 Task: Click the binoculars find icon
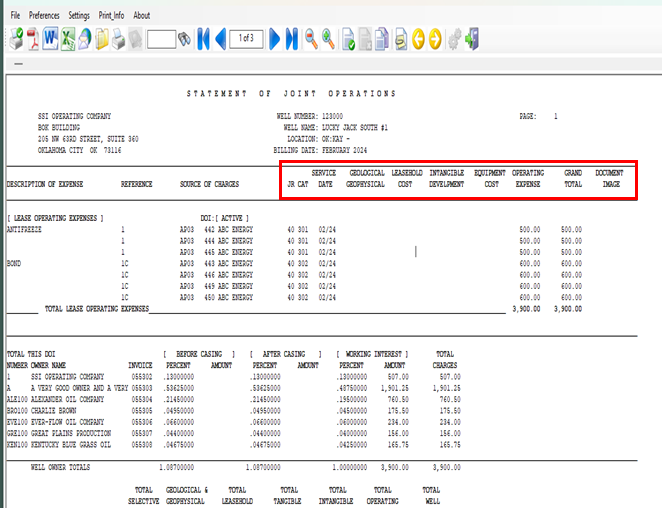(x=184, y=39)
